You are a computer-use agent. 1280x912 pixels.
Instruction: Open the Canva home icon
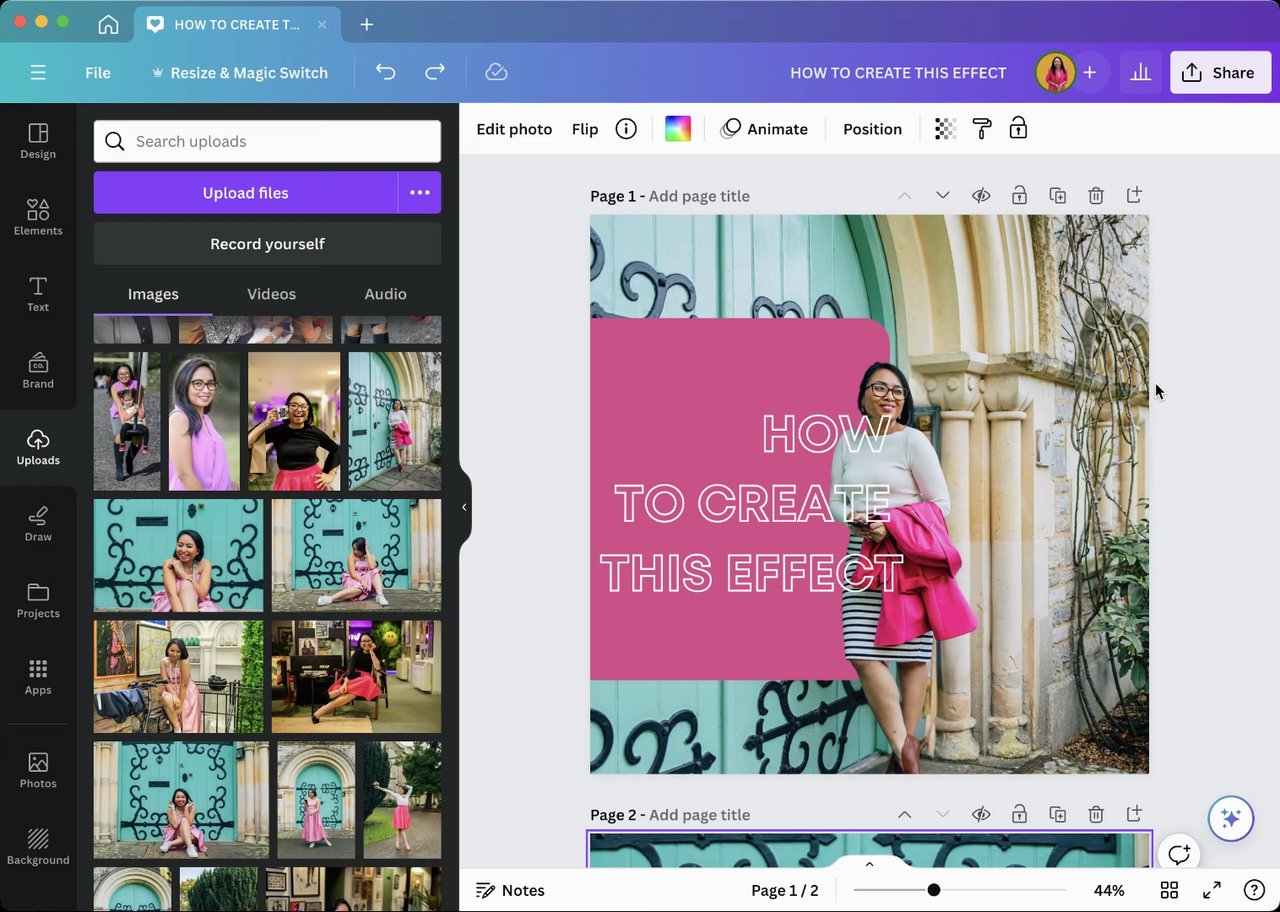tap(108, 24)
